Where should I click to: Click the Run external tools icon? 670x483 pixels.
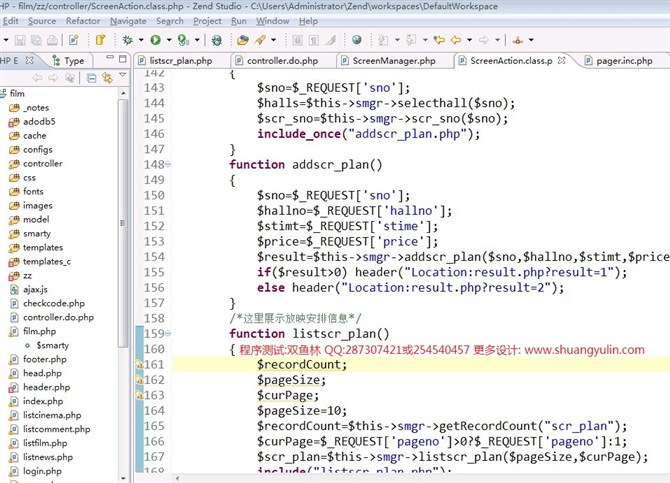coord(183,40)
